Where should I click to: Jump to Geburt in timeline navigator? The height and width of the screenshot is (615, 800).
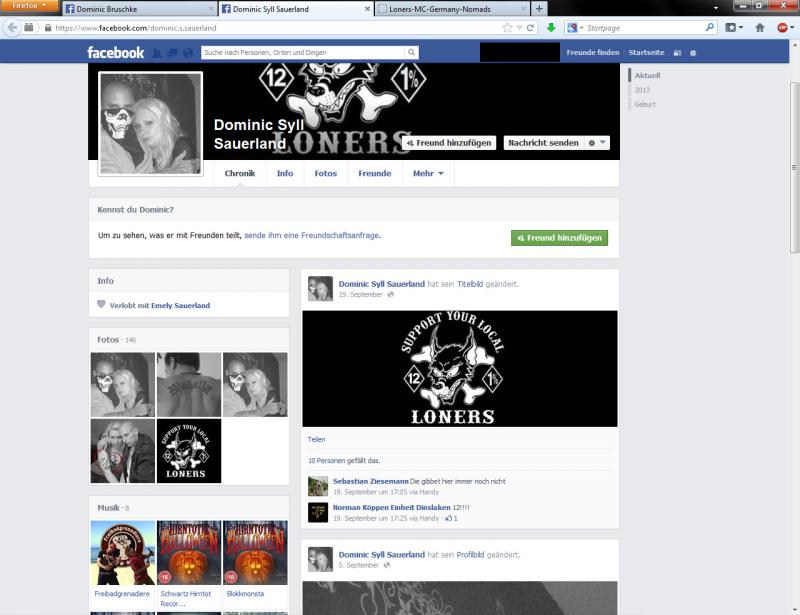[x=645, y=104]
